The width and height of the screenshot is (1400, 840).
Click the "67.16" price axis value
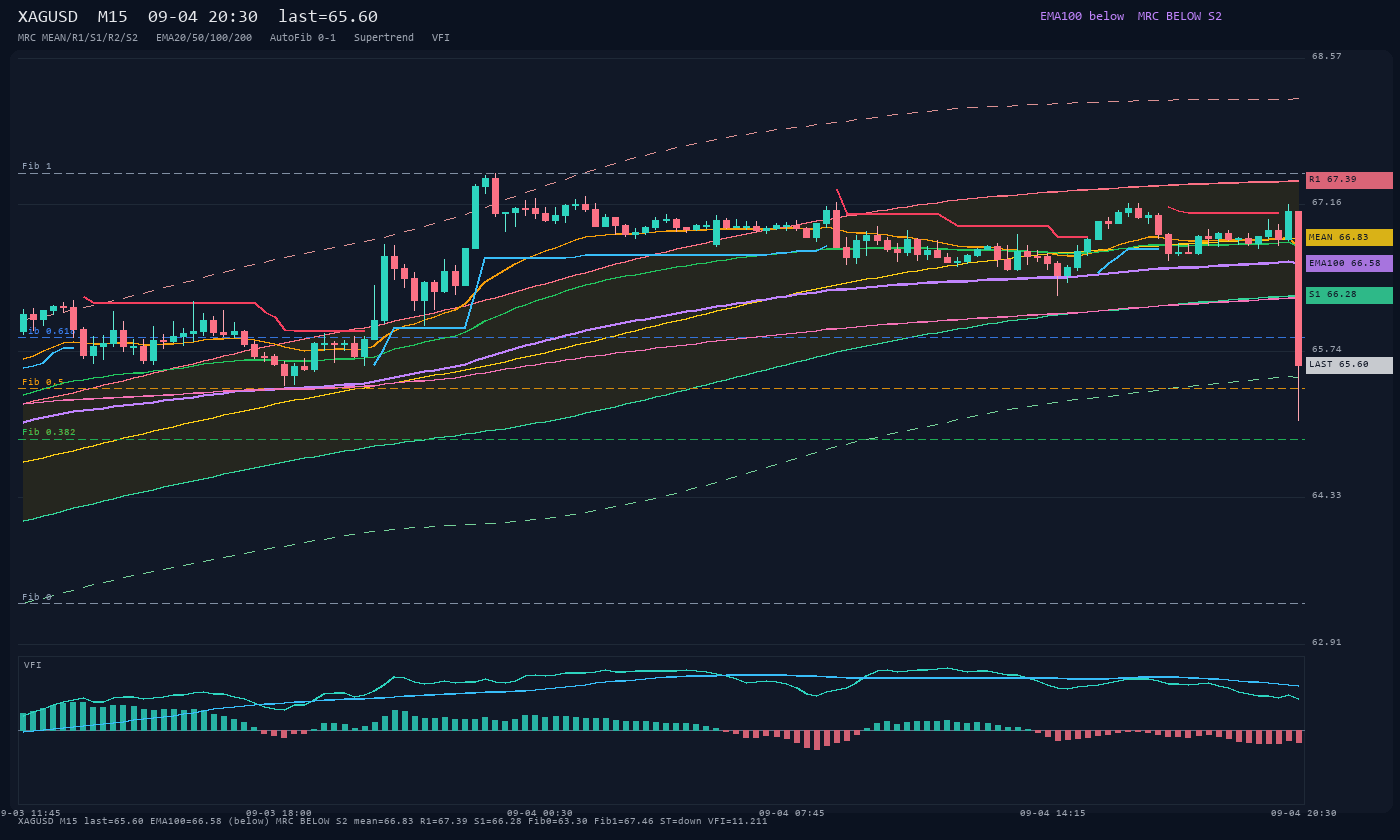pos(1327,203)
